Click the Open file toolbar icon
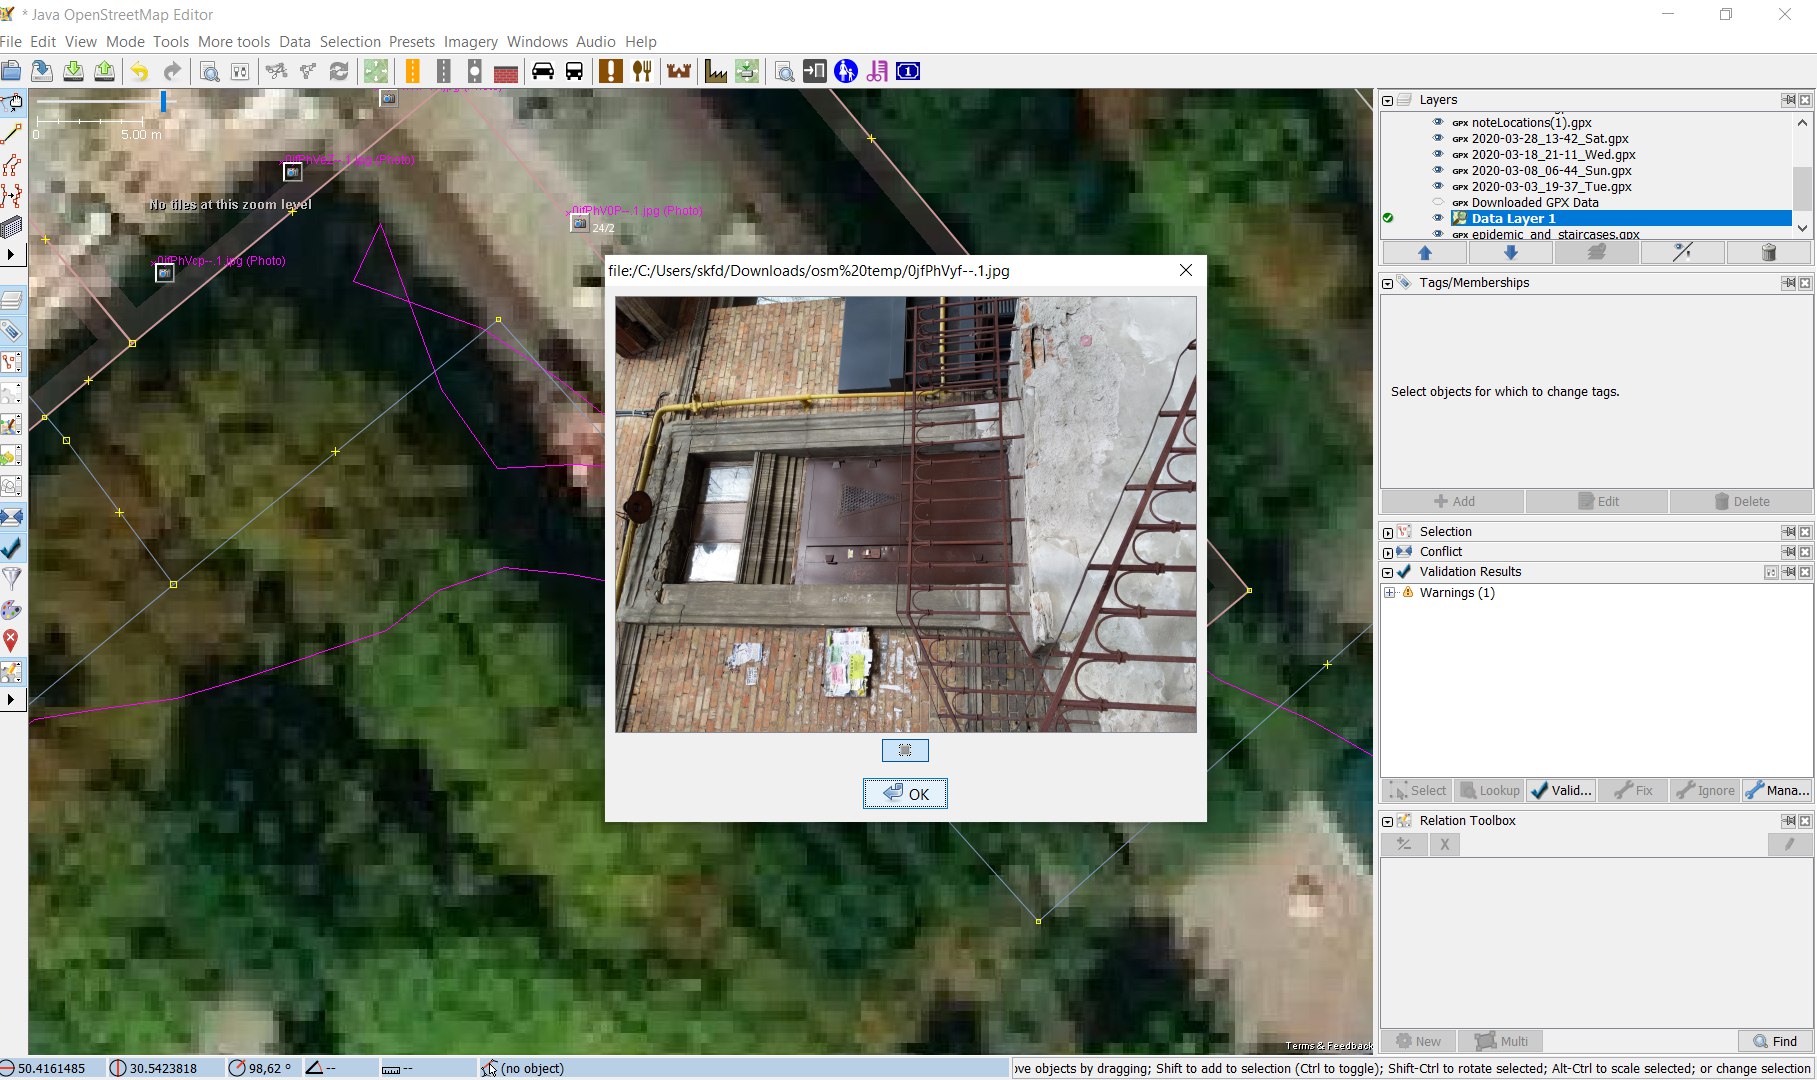1817x1080 pixels. (x=11, y=71)
